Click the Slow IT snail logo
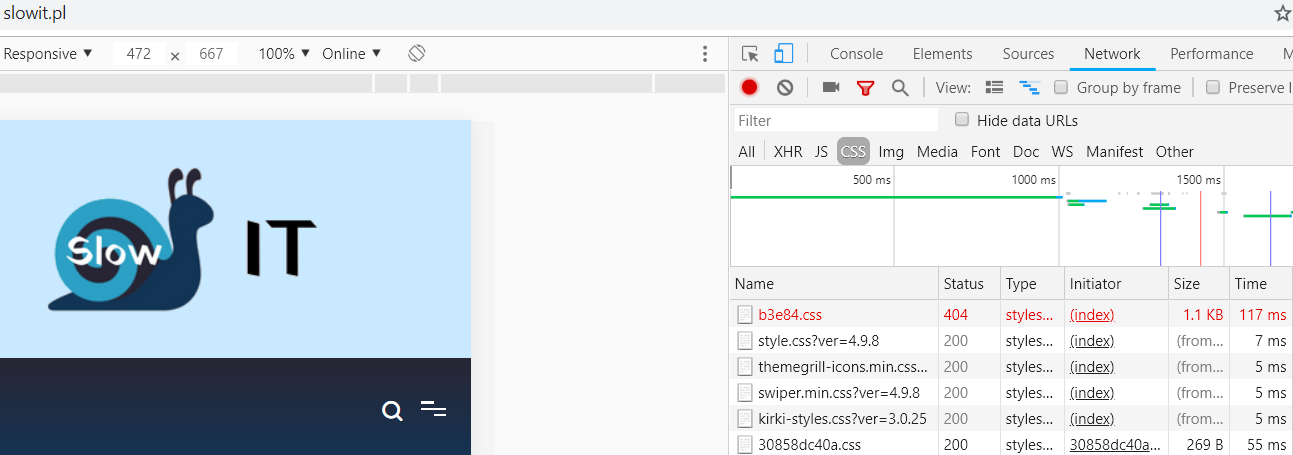Viewport: 1293px width, 455px height. point(183,239)
